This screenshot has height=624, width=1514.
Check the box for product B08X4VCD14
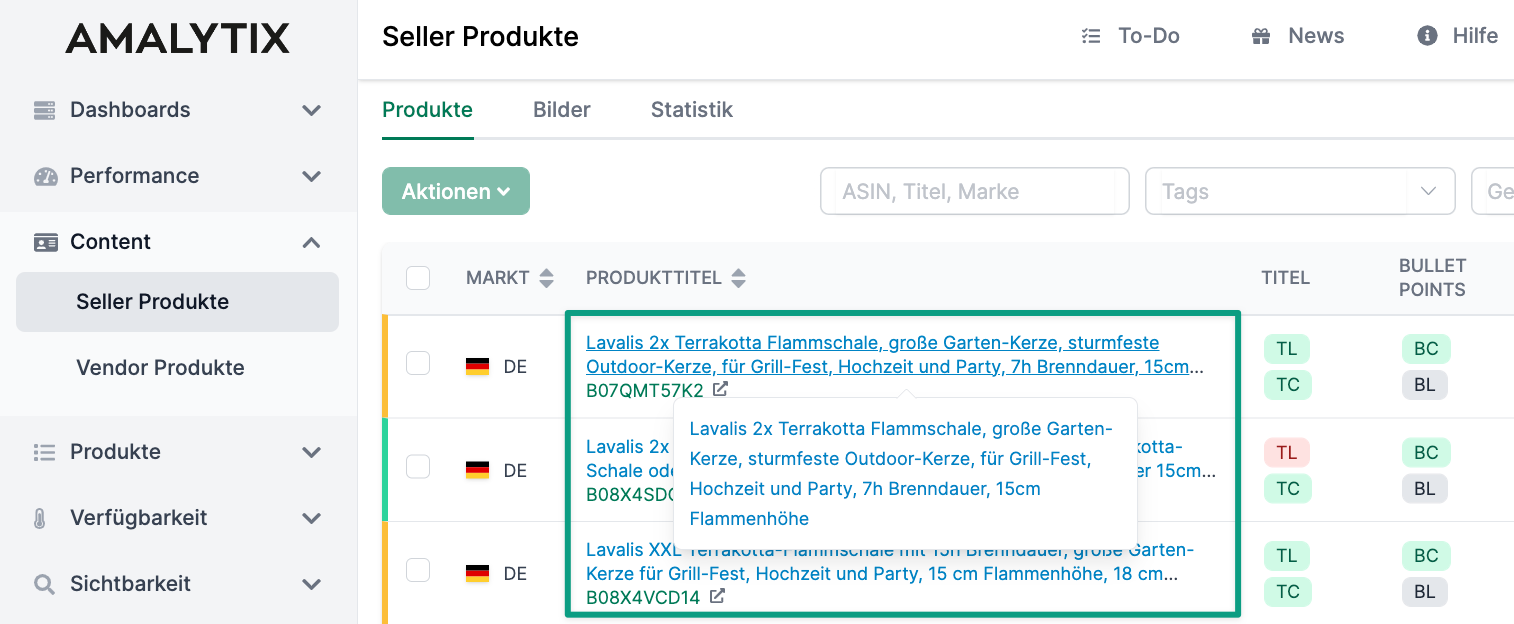(x=418, y=570)
